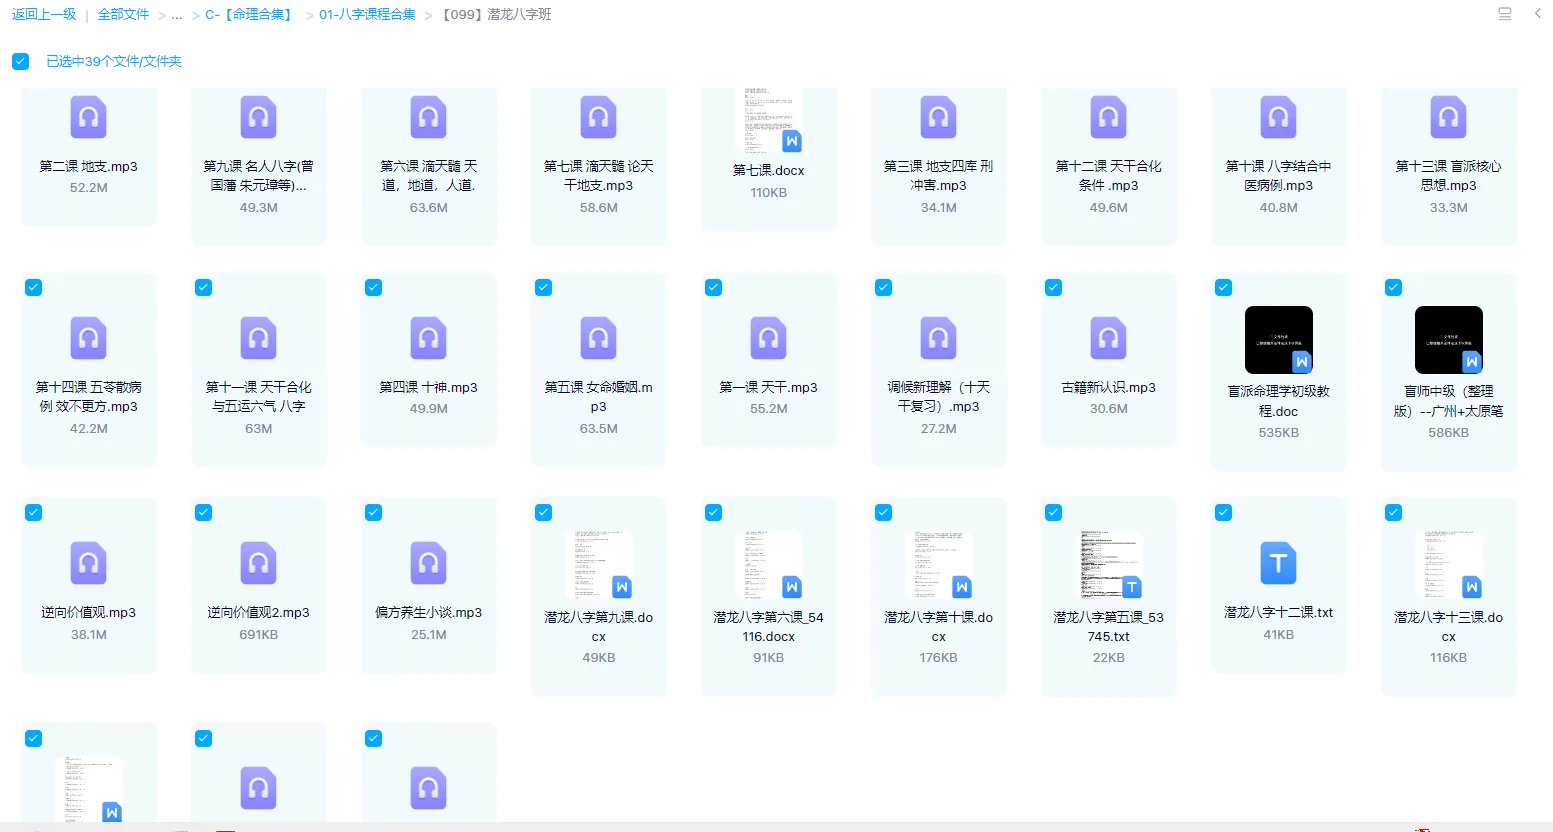Go back via 返回上一级 link
1553x832 pixels.
(44, 14)
